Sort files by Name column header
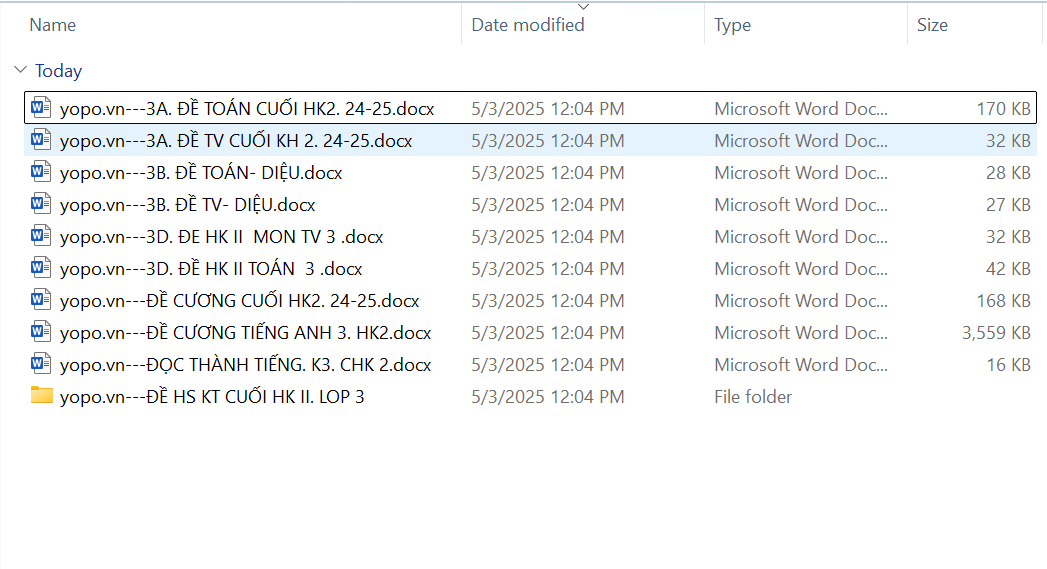This screenshot has width=1047, height=569. (53, 25)
